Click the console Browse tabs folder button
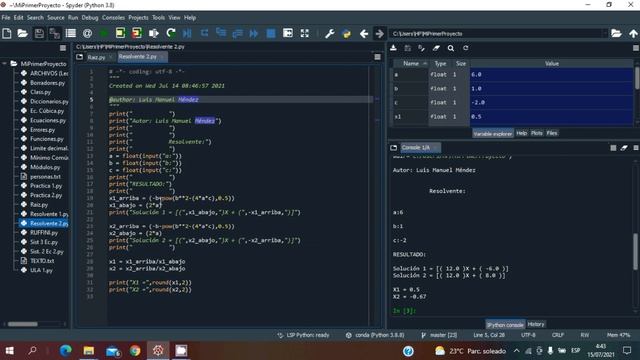Screen dimensions: 640x360 coord(393,148)
